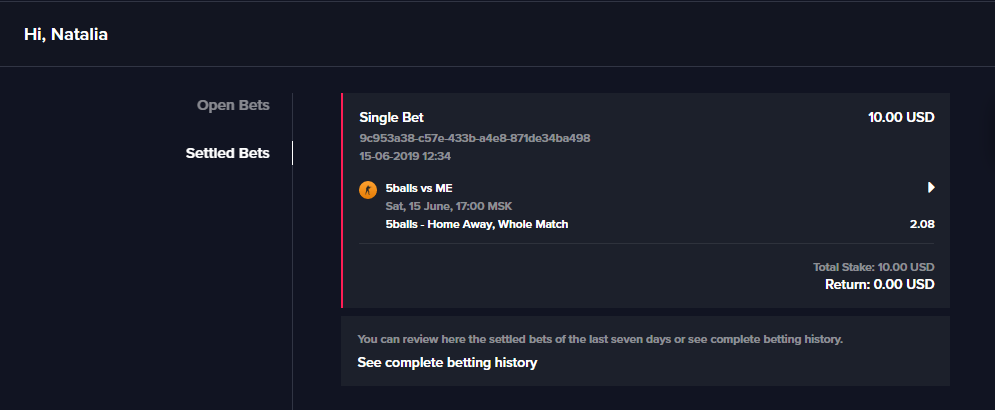
Task: Open See complete betting history link
Action: [x=447, y=363]
